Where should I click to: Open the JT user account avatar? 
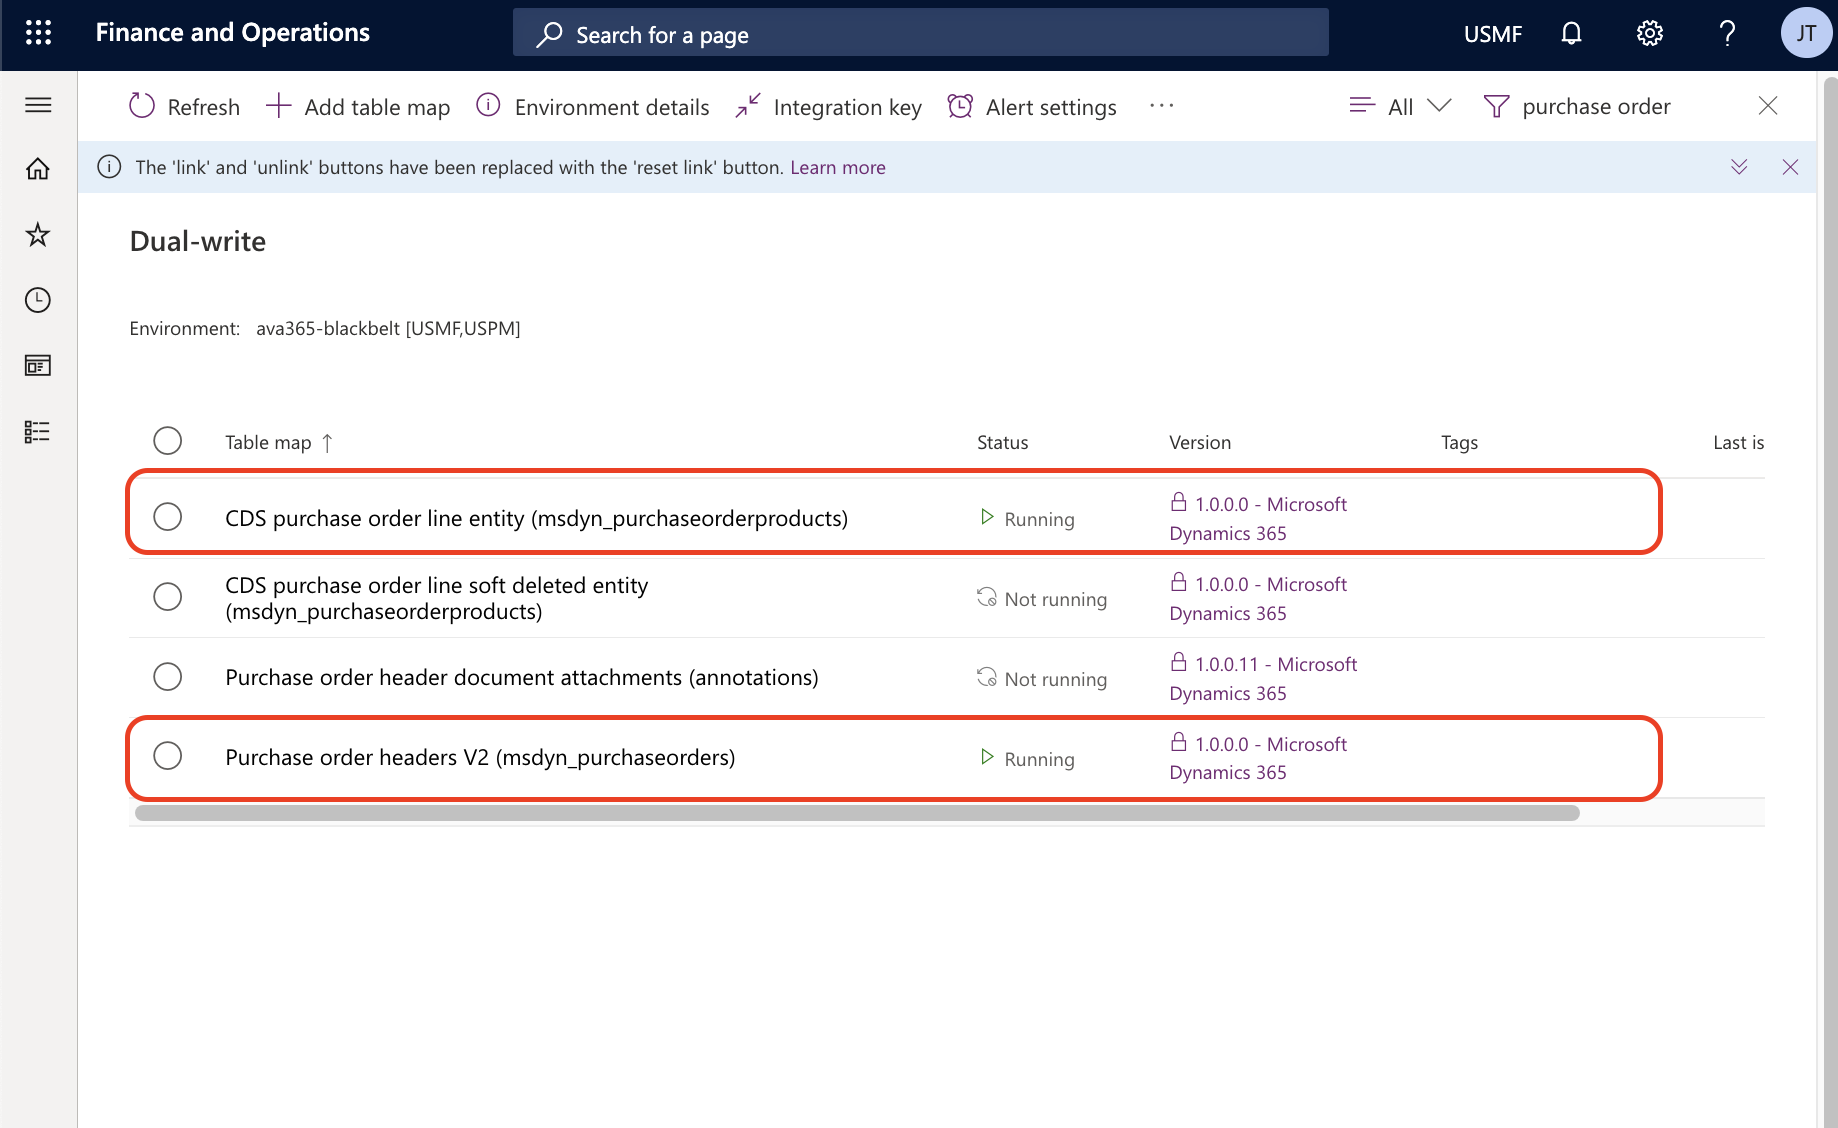click(1806, 33)
